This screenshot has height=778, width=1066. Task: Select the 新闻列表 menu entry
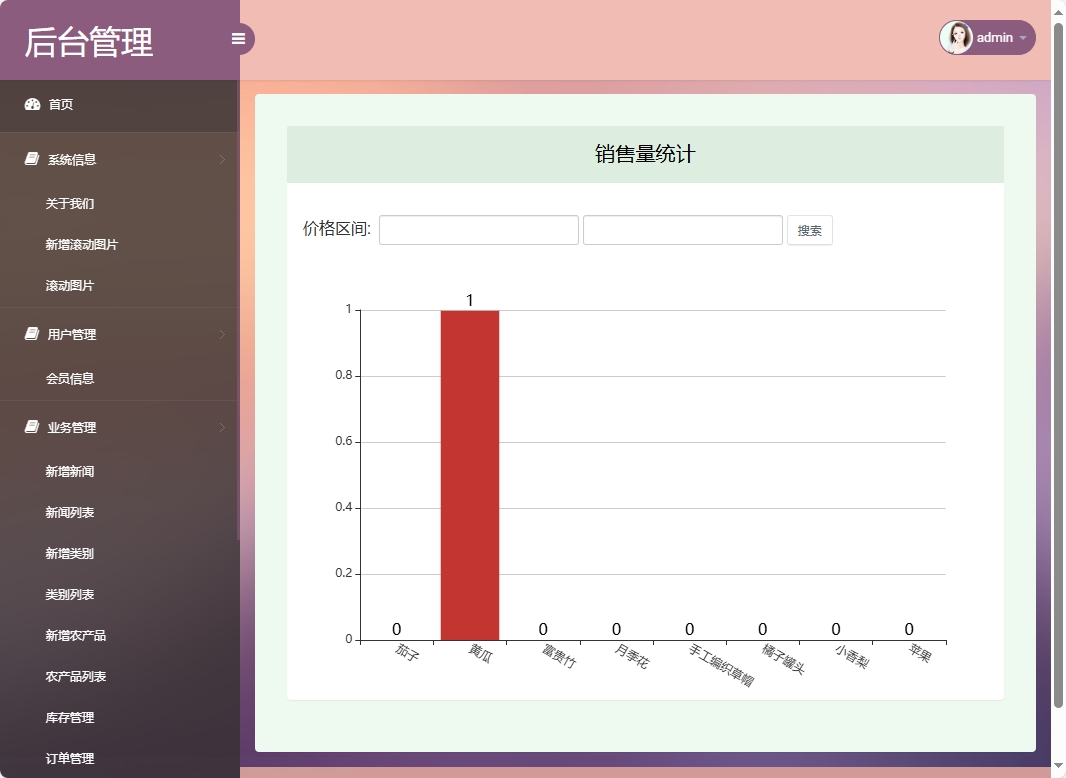pos(68,512)
